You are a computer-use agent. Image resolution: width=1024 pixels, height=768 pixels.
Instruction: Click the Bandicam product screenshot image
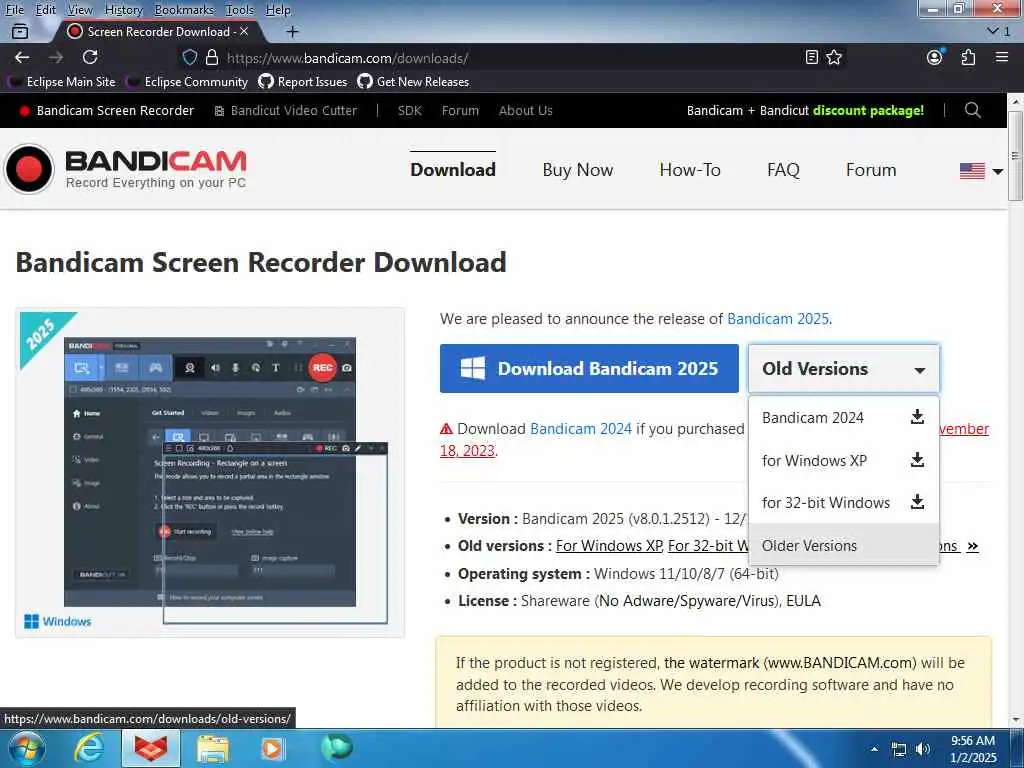pos(210,472)
